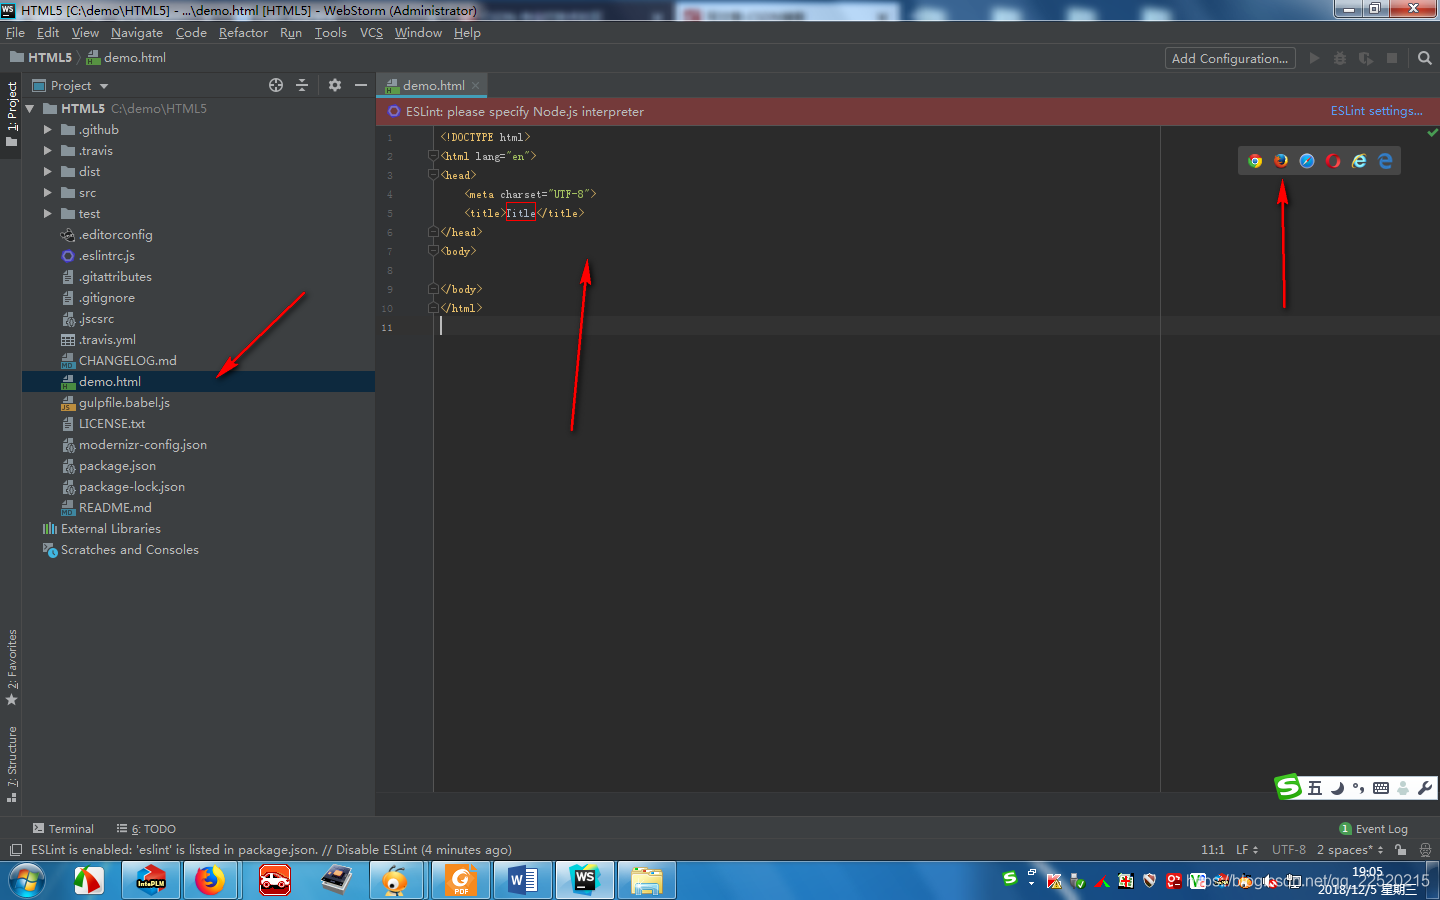Open file in Firefox browser icon
Screen dimensions: 1440x900
[1281, 161]
